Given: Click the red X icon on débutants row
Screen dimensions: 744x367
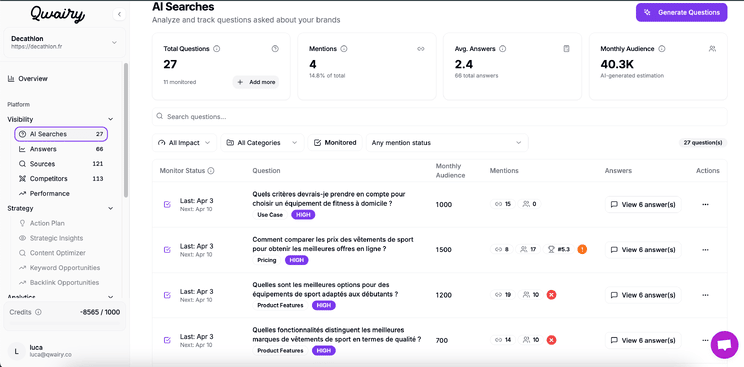Looking at the screenshot, I should pos(551,295).
